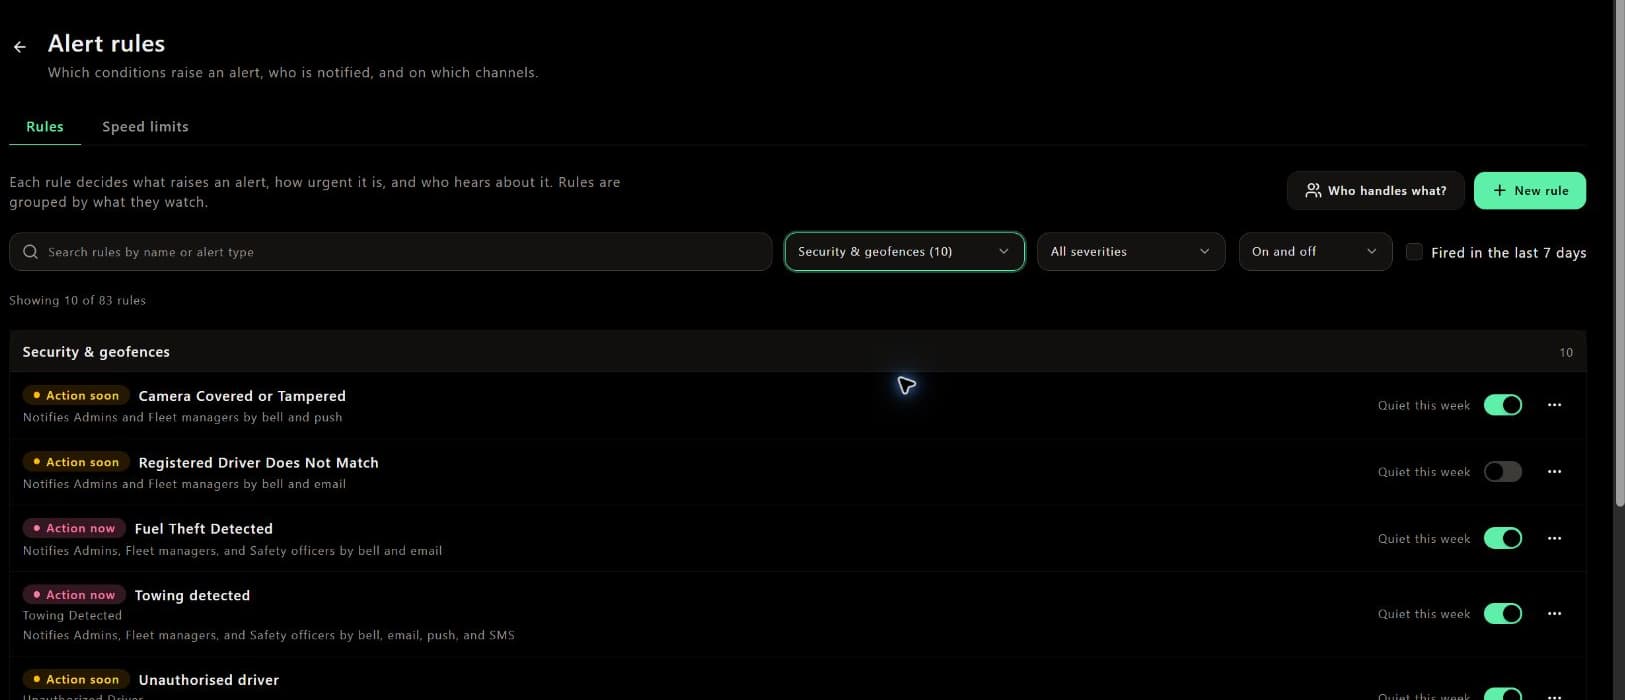Open more options for Fuel Theft Detected
This screenshot has height=700, width=1625.
pos(1554,538)
